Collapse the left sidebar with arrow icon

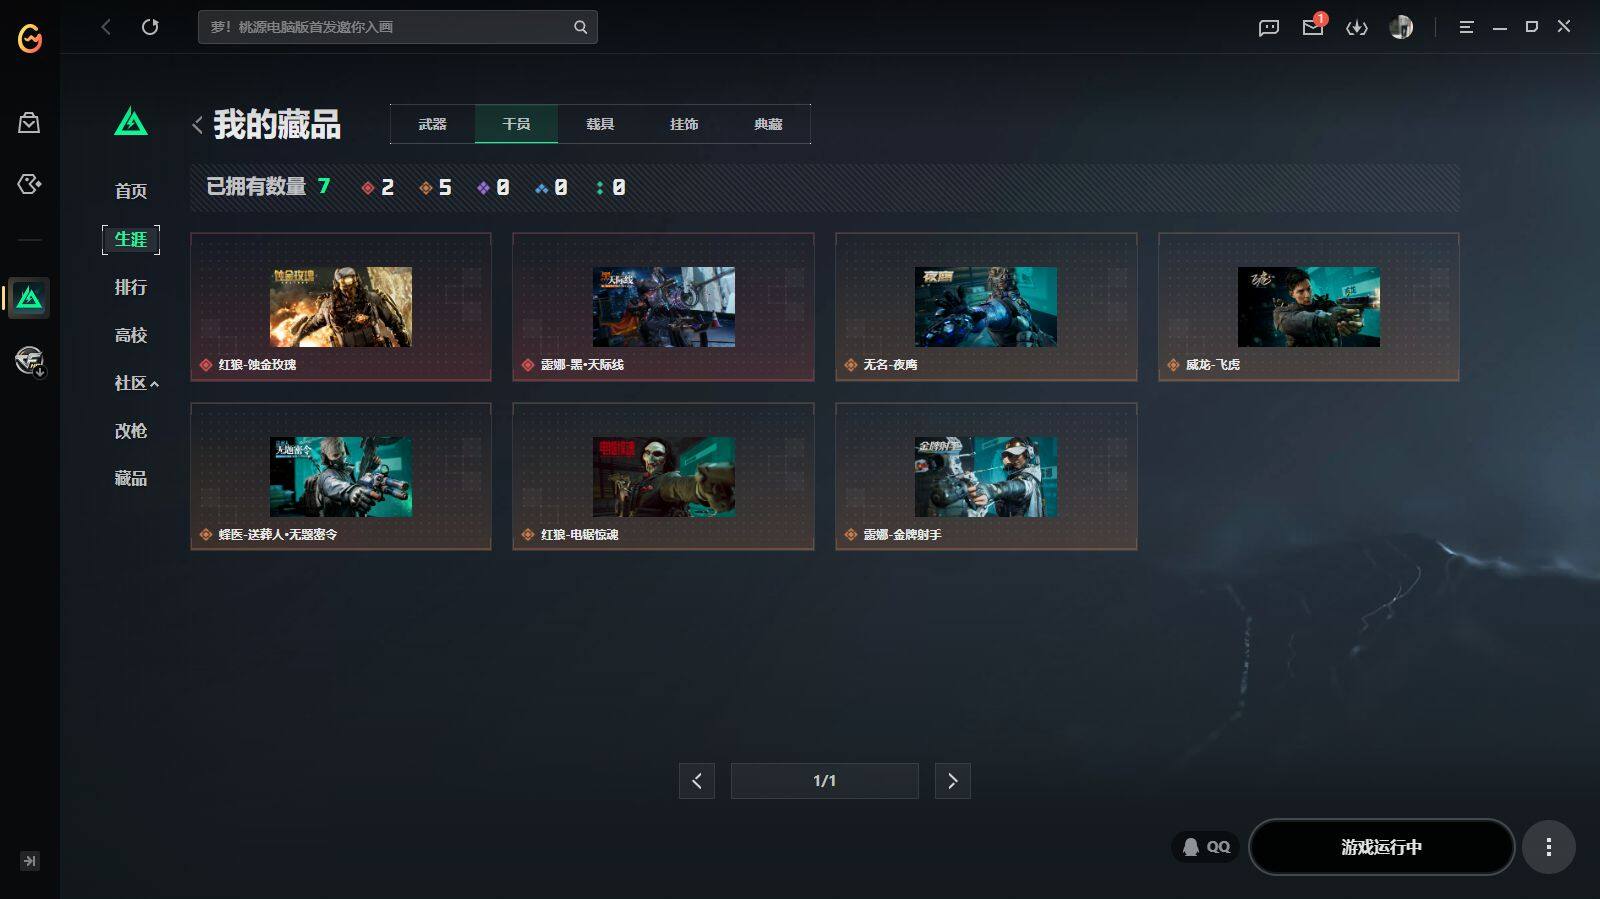click(30, 861)
